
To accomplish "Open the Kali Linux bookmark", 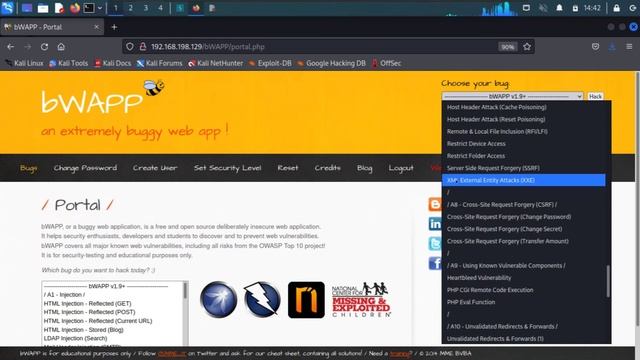I will [24, 63].
